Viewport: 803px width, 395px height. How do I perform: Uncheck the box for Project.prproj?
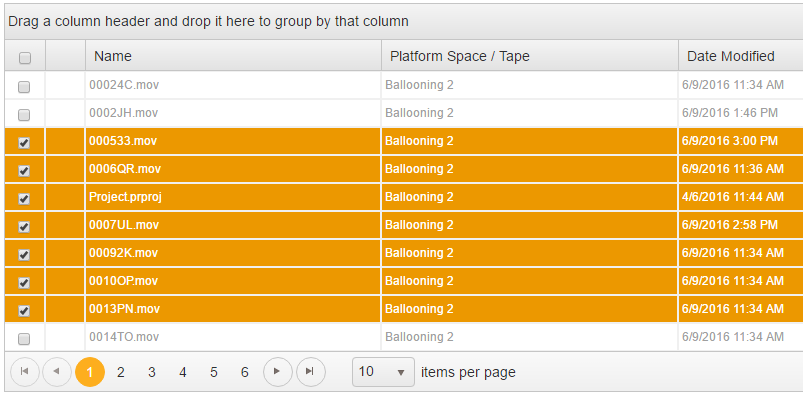click(x=24, y=199)
